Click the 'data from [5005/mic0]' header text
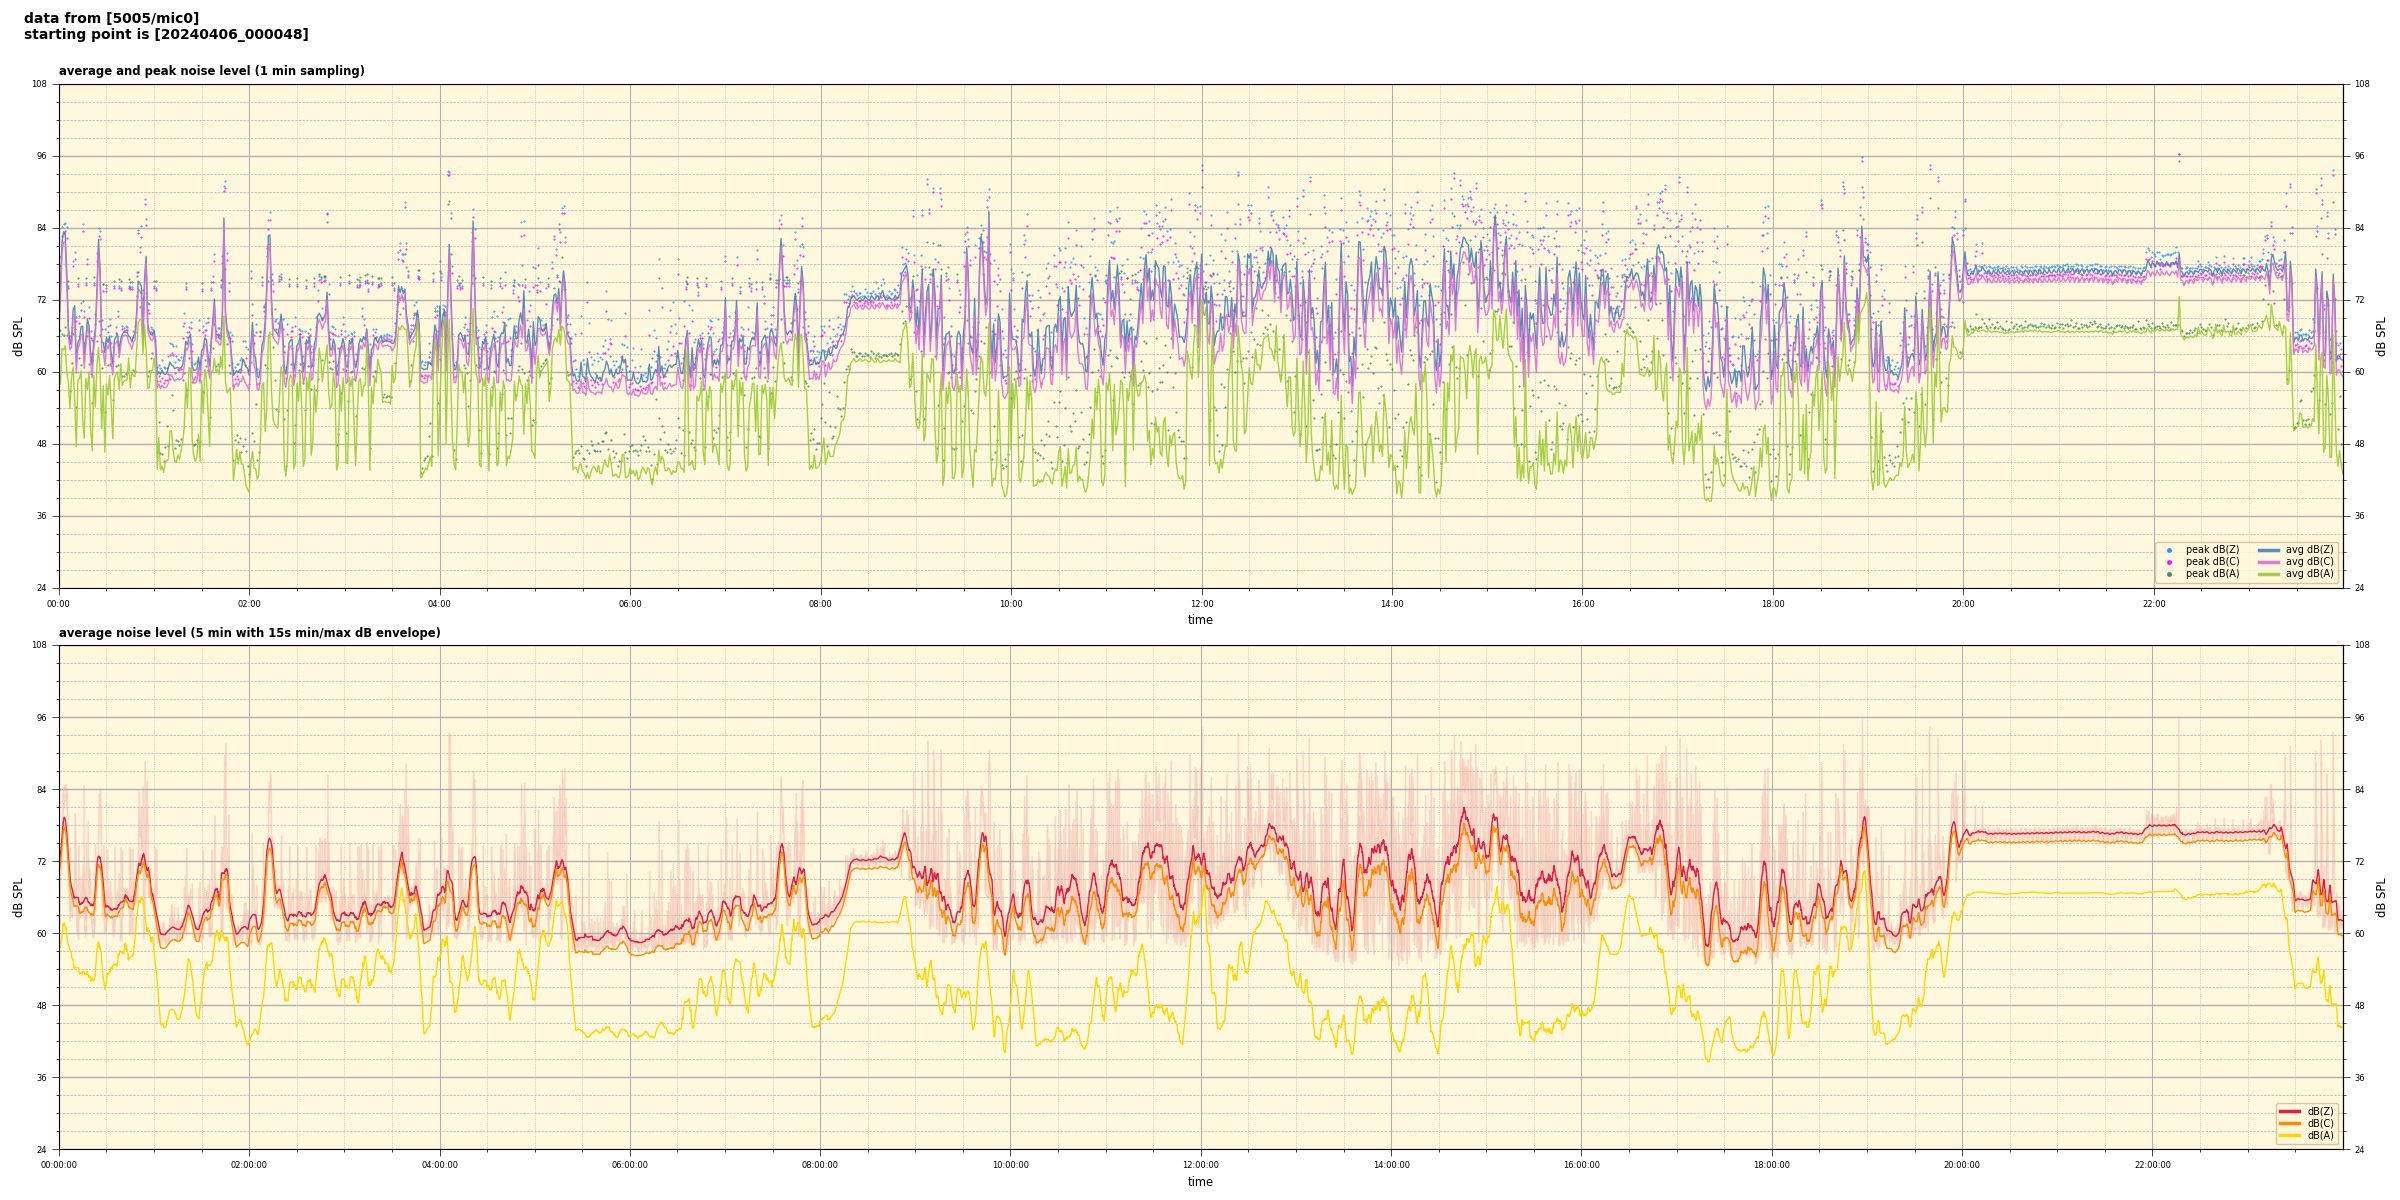The image size is (2400, 1200). [111, 18]
